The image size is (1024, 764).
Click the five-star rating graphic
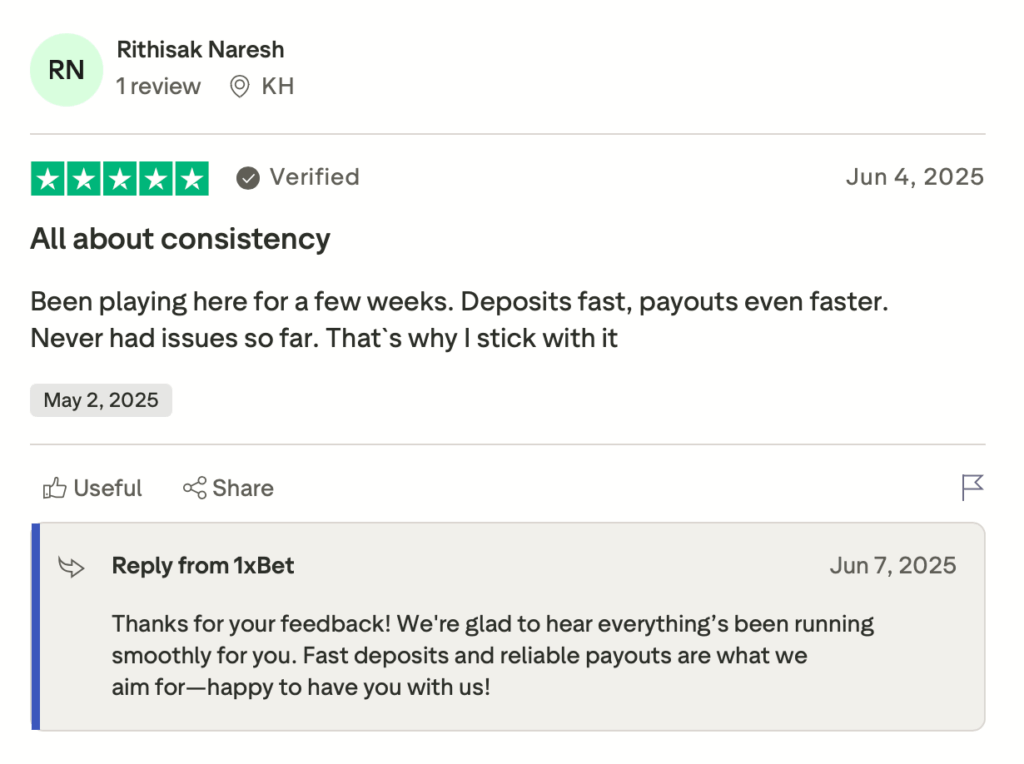coord(120,178)
